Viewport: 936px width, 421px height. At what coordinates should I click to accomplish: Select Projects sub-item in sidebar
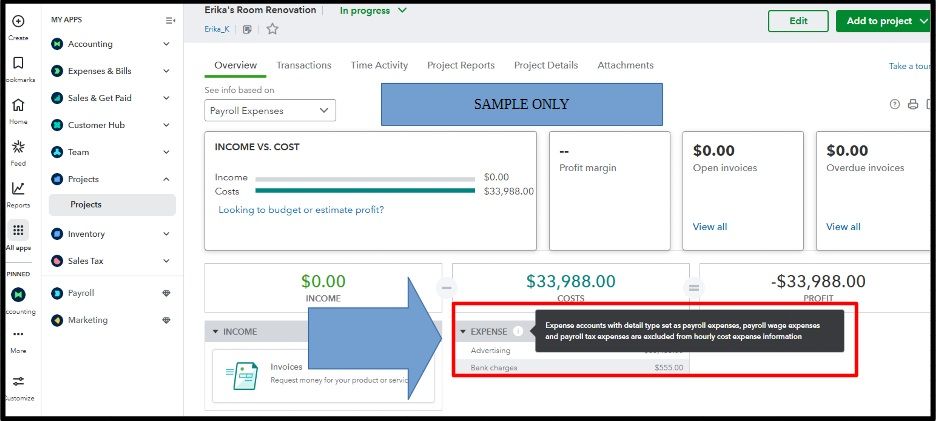(x=112, y=205)
